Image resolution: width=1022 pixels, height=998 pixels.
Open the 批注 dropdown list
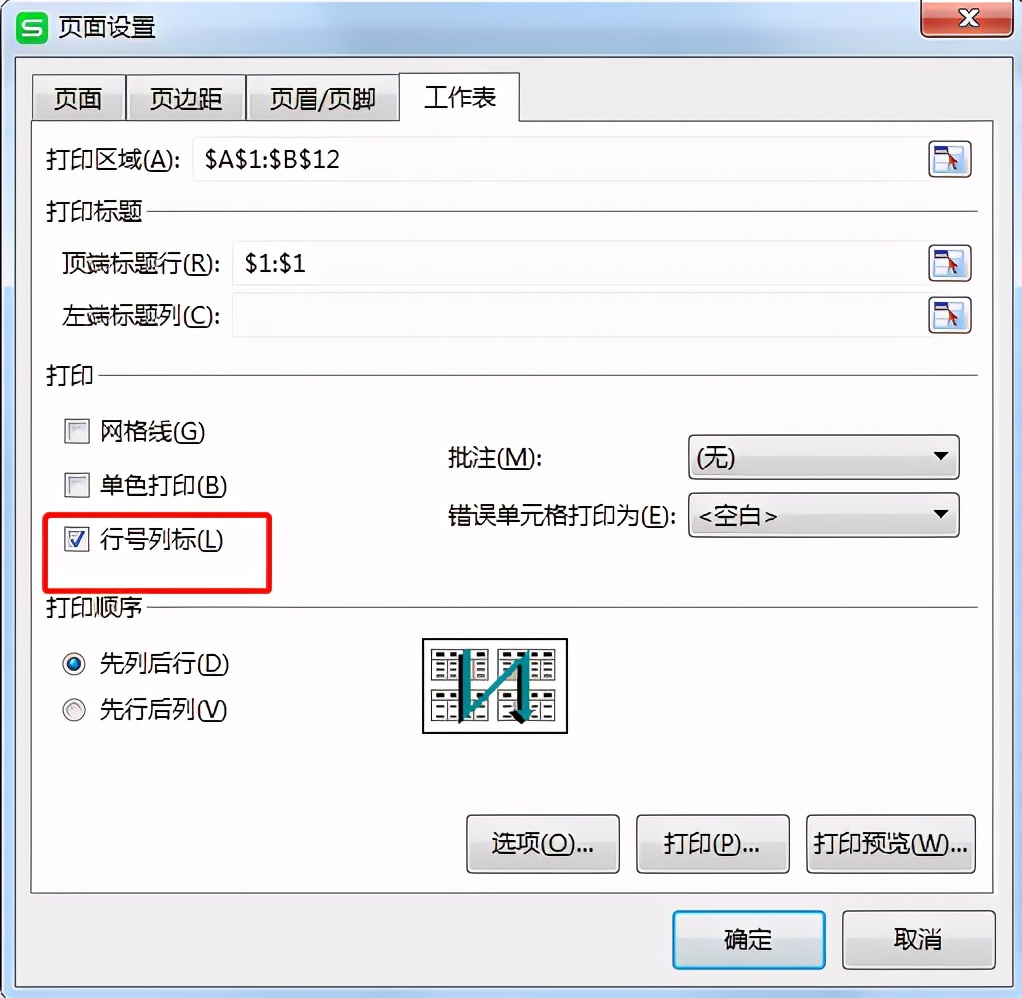(823, 457)
